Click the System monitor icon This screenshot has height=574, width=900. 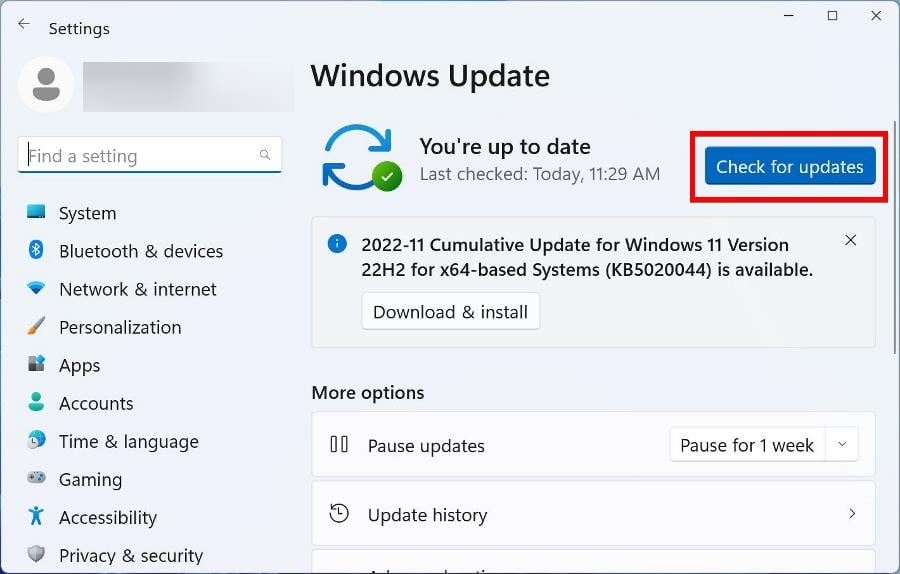[x=36, y=212]
